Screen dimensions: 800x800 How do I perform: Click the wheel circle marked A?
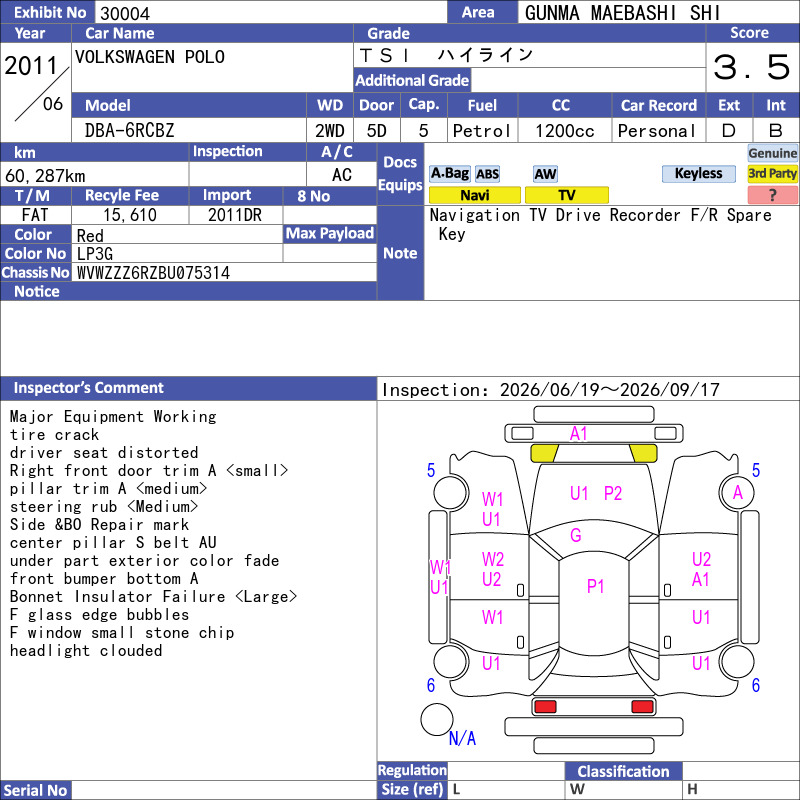click(x=737, y=493)
